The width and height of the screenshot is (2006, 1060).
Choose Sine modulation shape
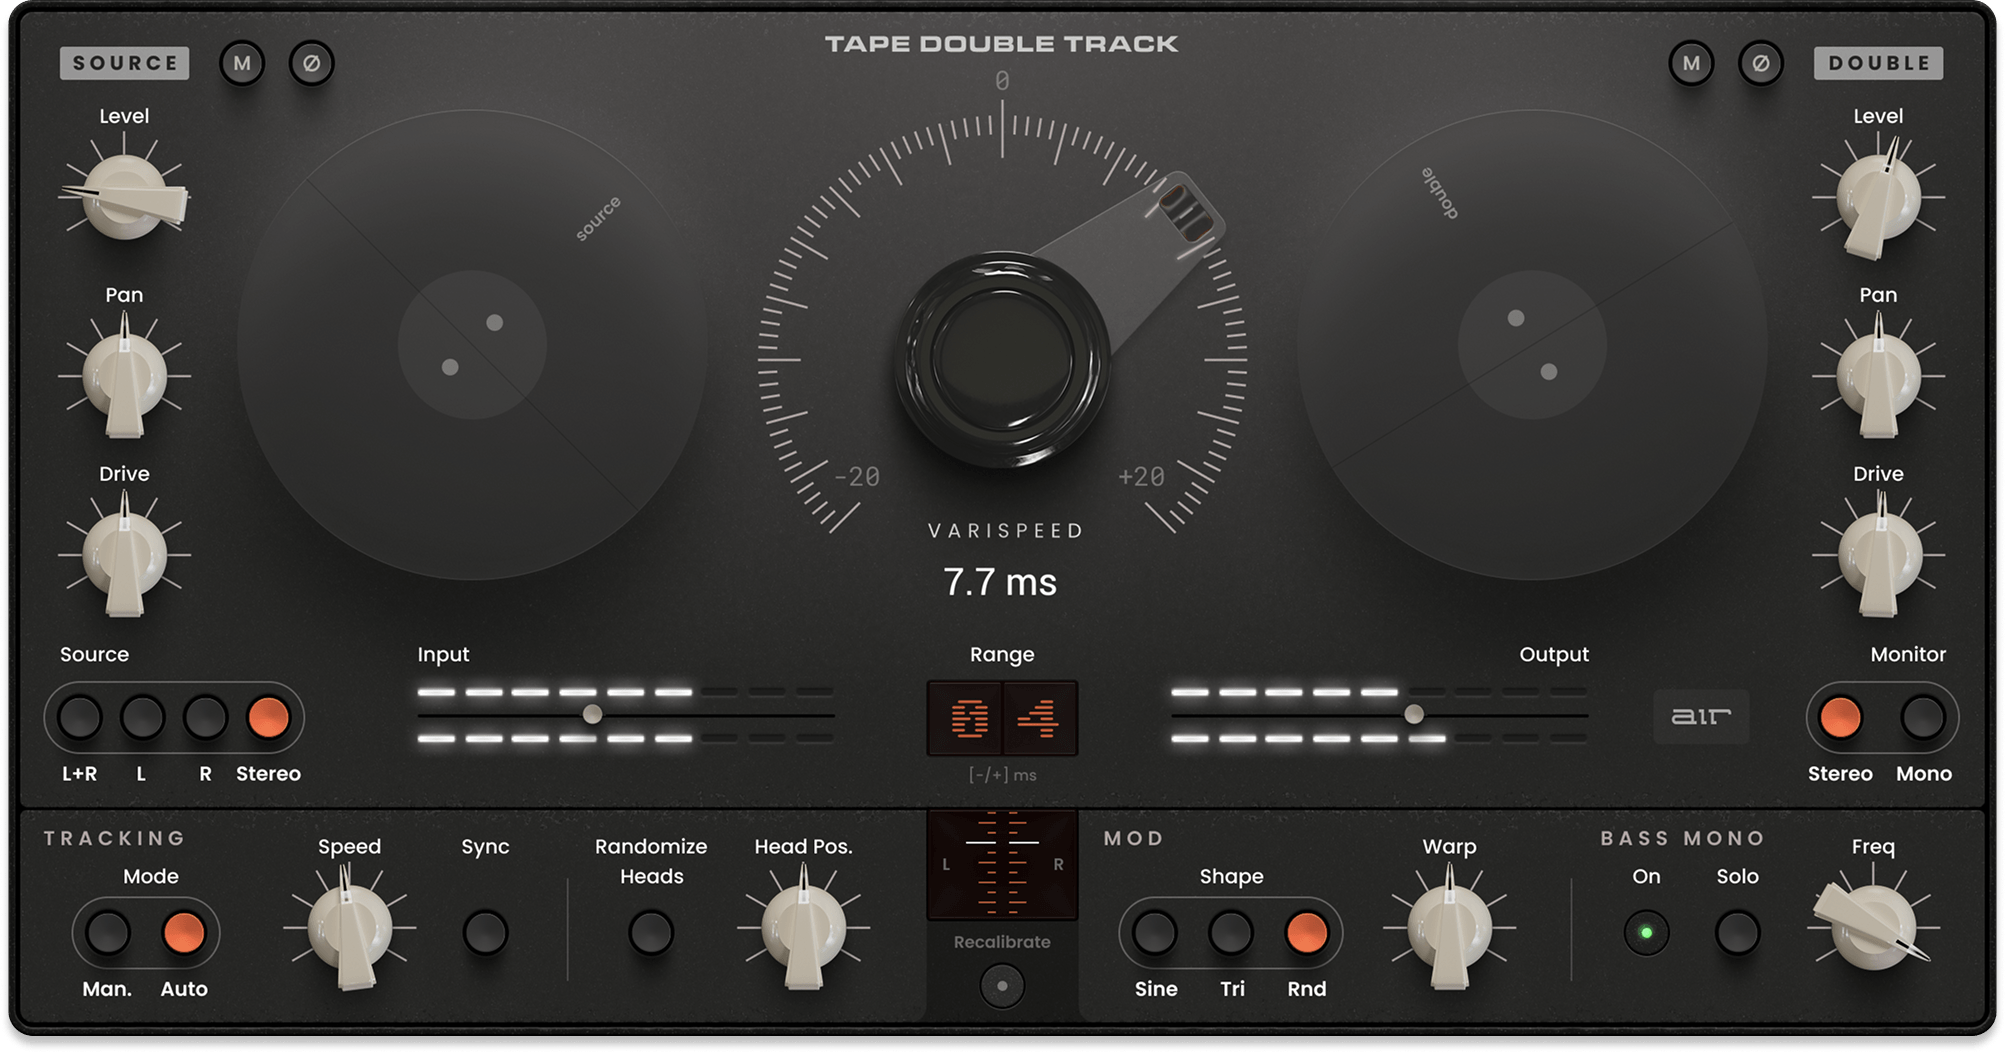(1155, 933)
